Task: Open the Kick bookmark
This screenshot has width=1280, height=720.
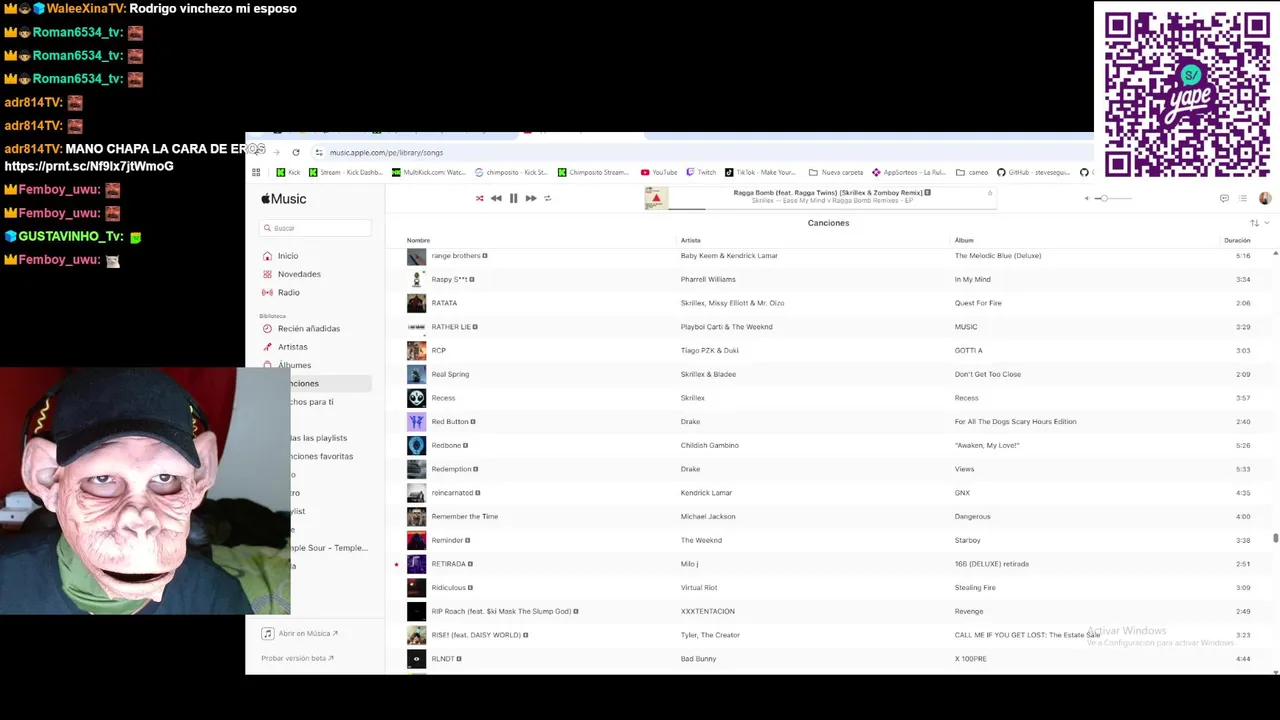Action: point(288,172)
